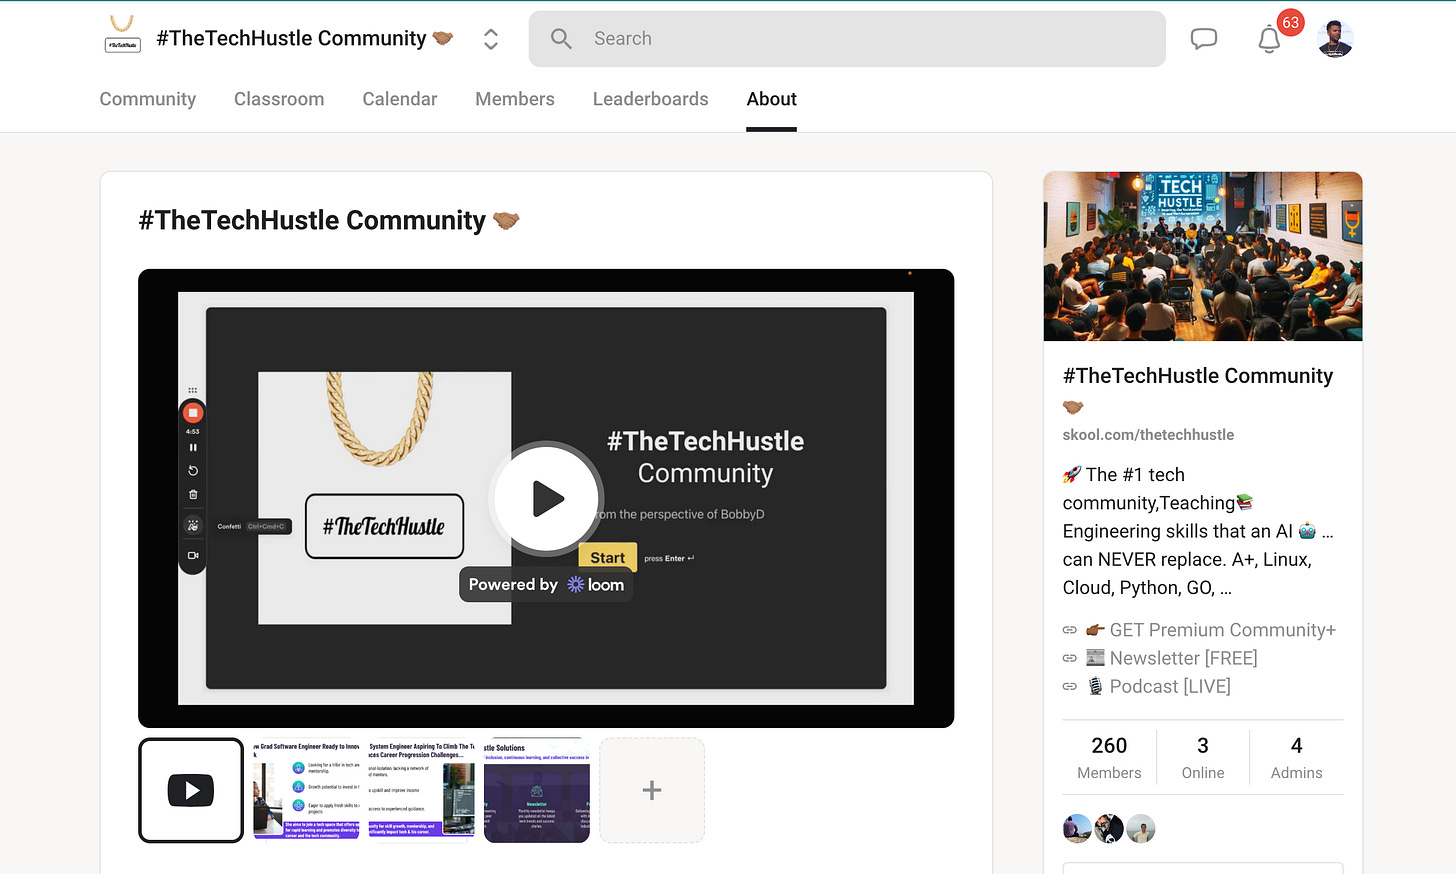The height and width of the screenshot is (874, 1456).
Task: Click the confetti effects icon
Action: [x=193, y=525]
